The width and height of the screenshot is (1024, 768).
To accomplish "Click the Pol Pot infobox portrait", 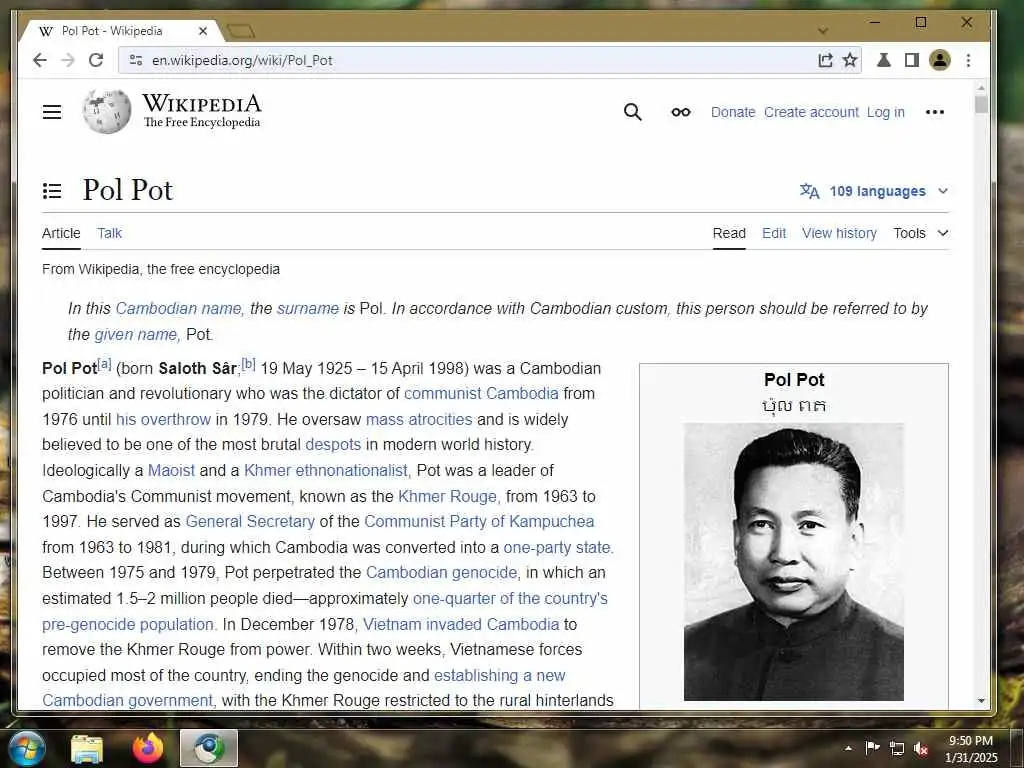I will pos(793,562).
